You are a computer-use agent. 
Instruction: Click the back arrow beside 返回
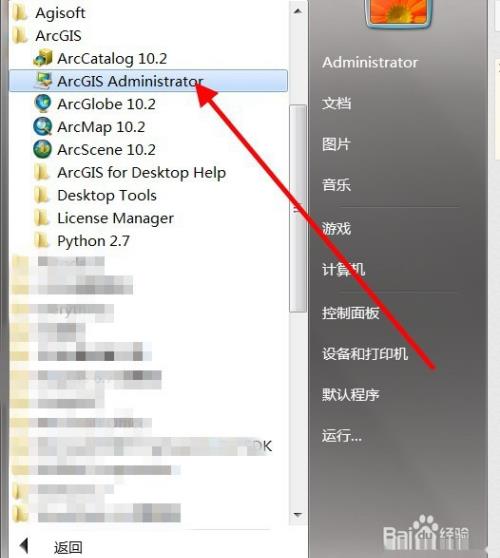24,546
